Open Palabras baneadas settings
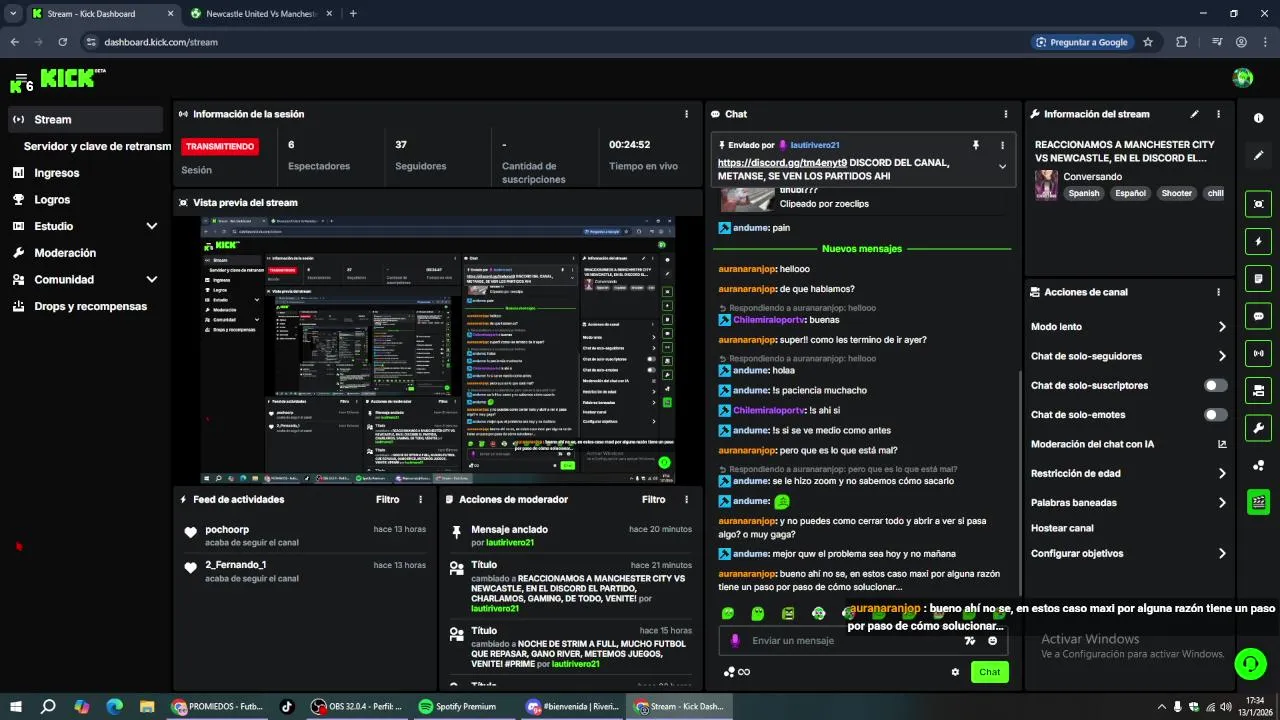Viewport: 1280px width, 720px height. (x=1129, y=502)
